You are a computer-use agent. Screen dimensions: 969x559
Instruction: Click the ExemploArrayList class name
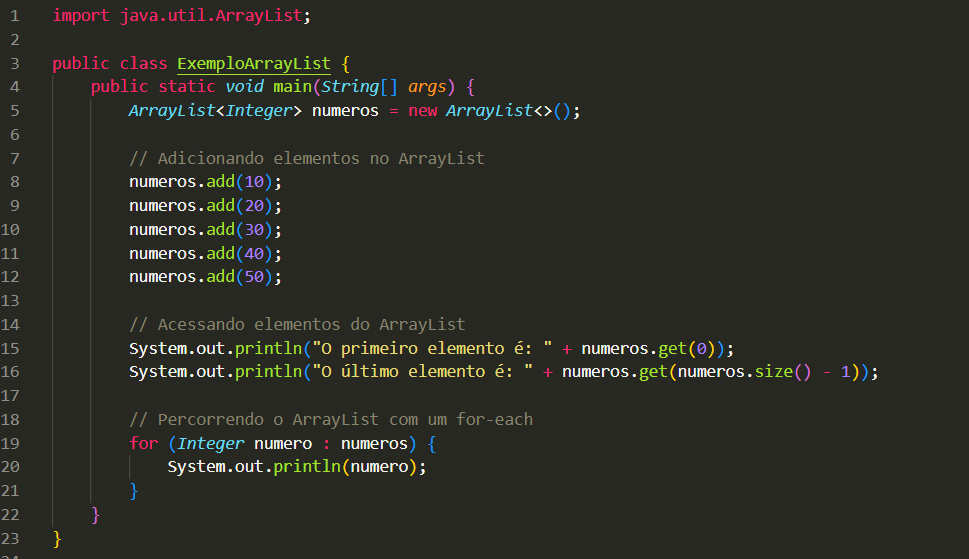253,63
